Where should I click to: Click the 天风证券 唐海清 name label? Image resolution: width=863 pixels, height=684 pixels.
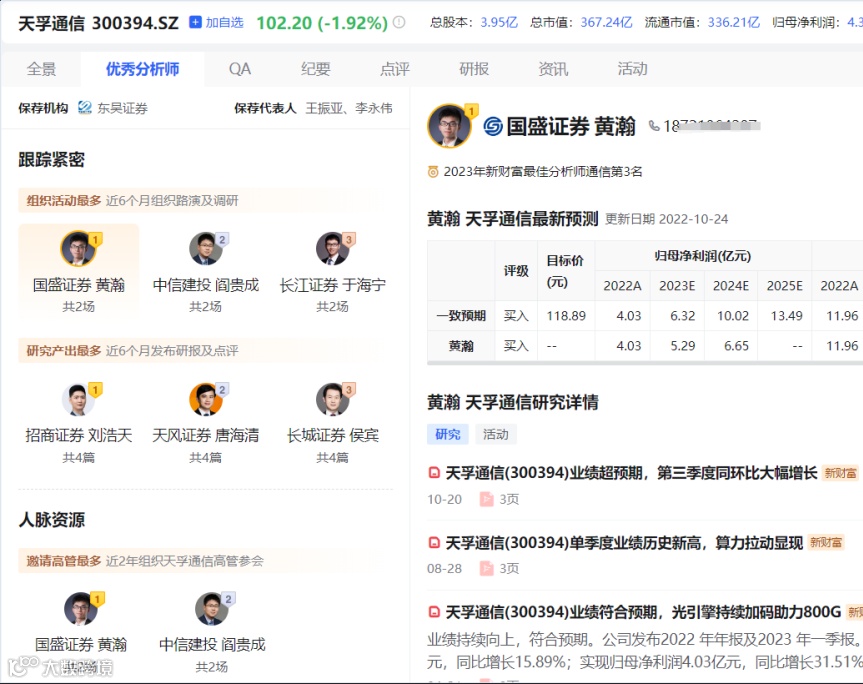tap(206, 436)
